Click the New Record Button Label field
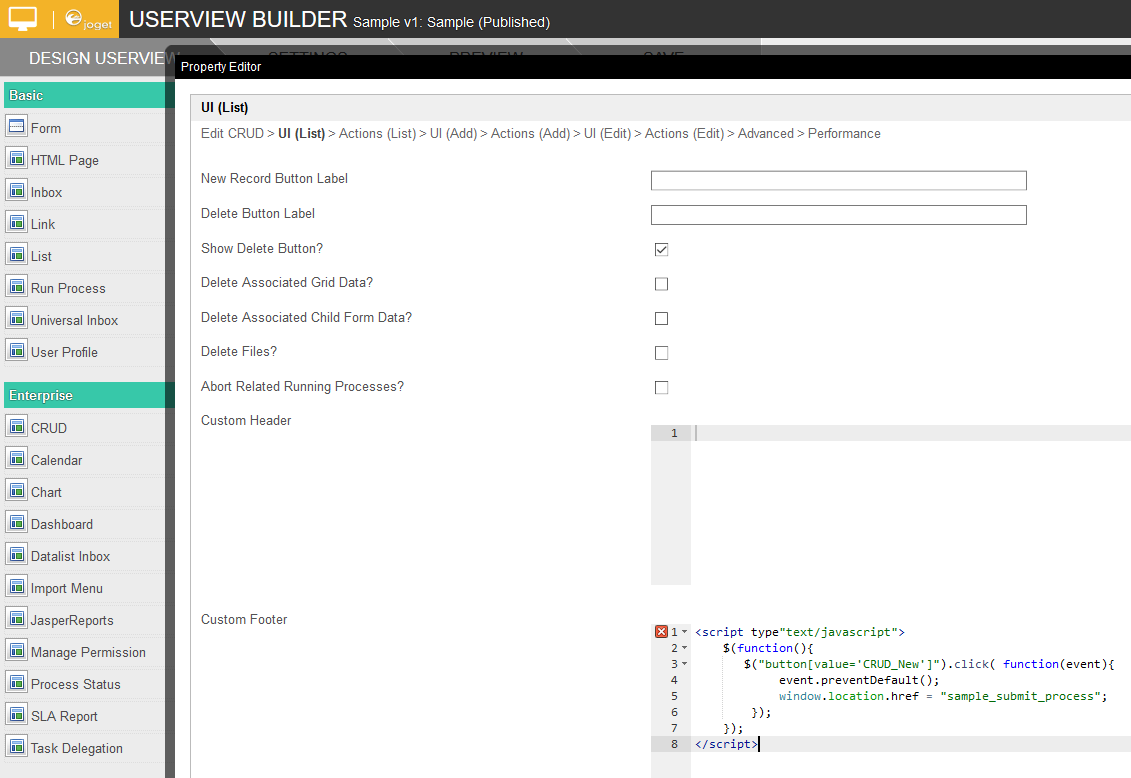This screenshot has height=778, width=1131. coord(838,180)
